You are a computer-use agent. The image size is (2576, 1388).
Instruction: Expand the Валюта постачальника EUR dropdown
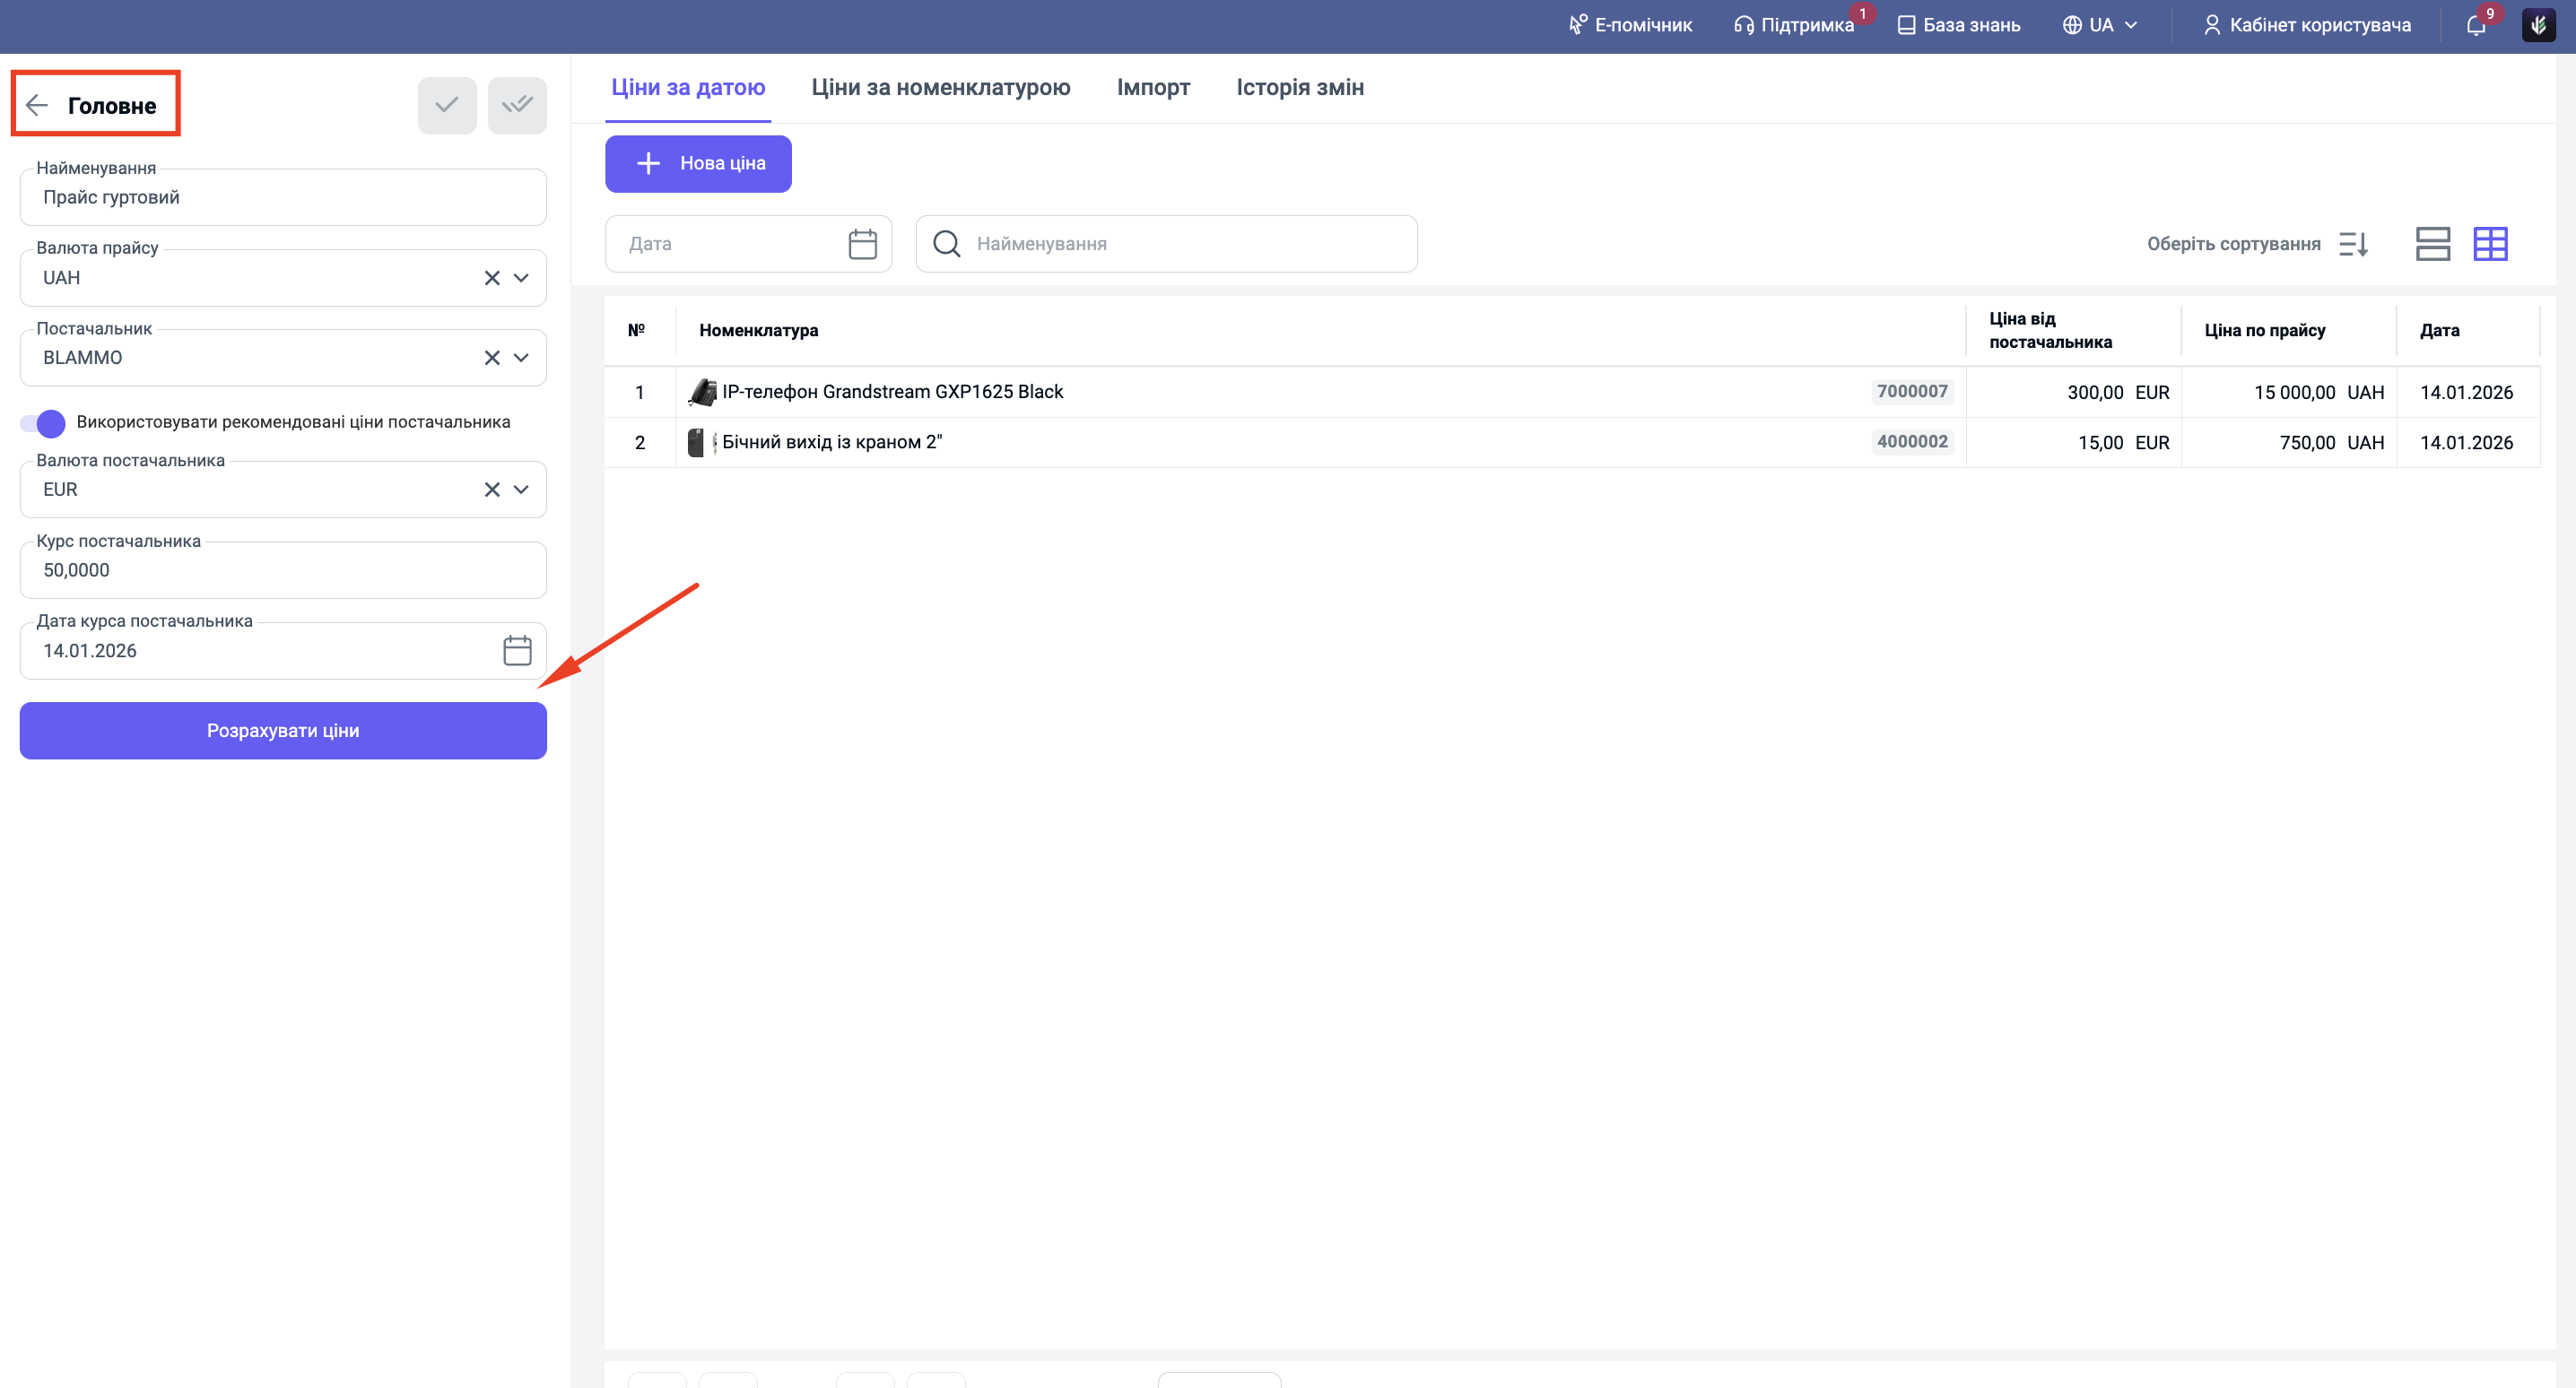point(521,490)
